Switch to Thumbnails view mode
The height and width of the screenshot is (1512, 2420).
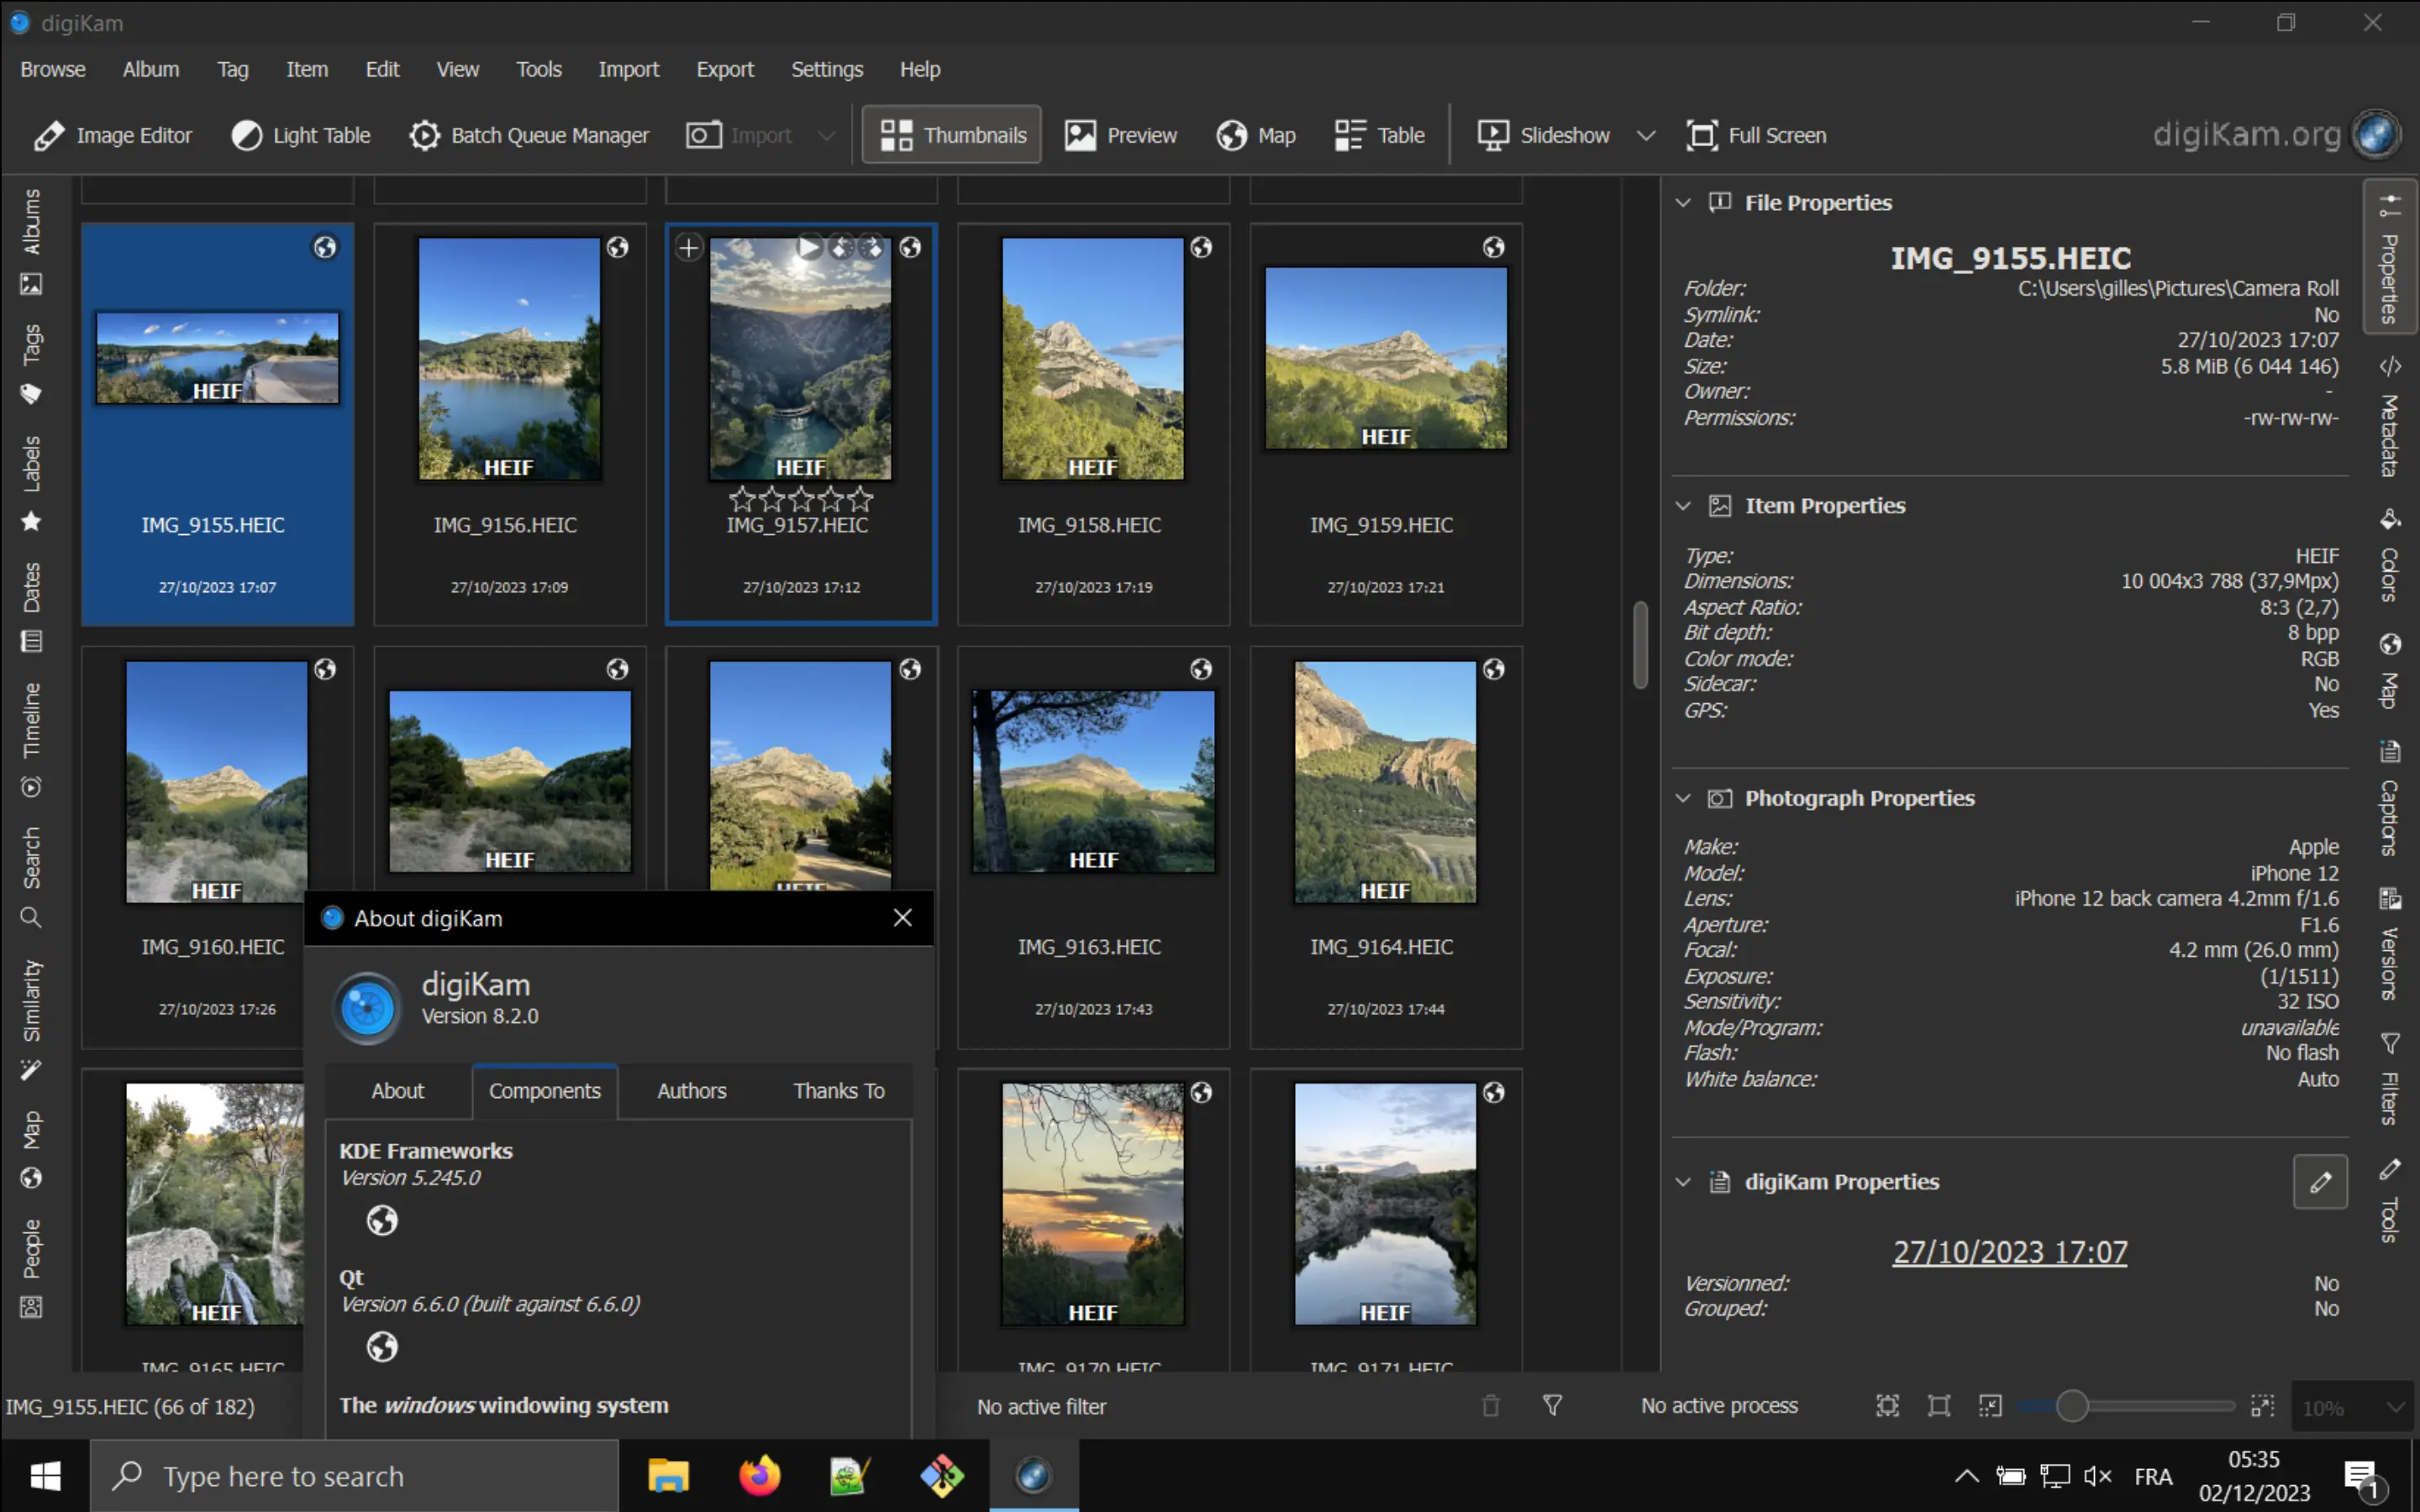tap(952, 135)
